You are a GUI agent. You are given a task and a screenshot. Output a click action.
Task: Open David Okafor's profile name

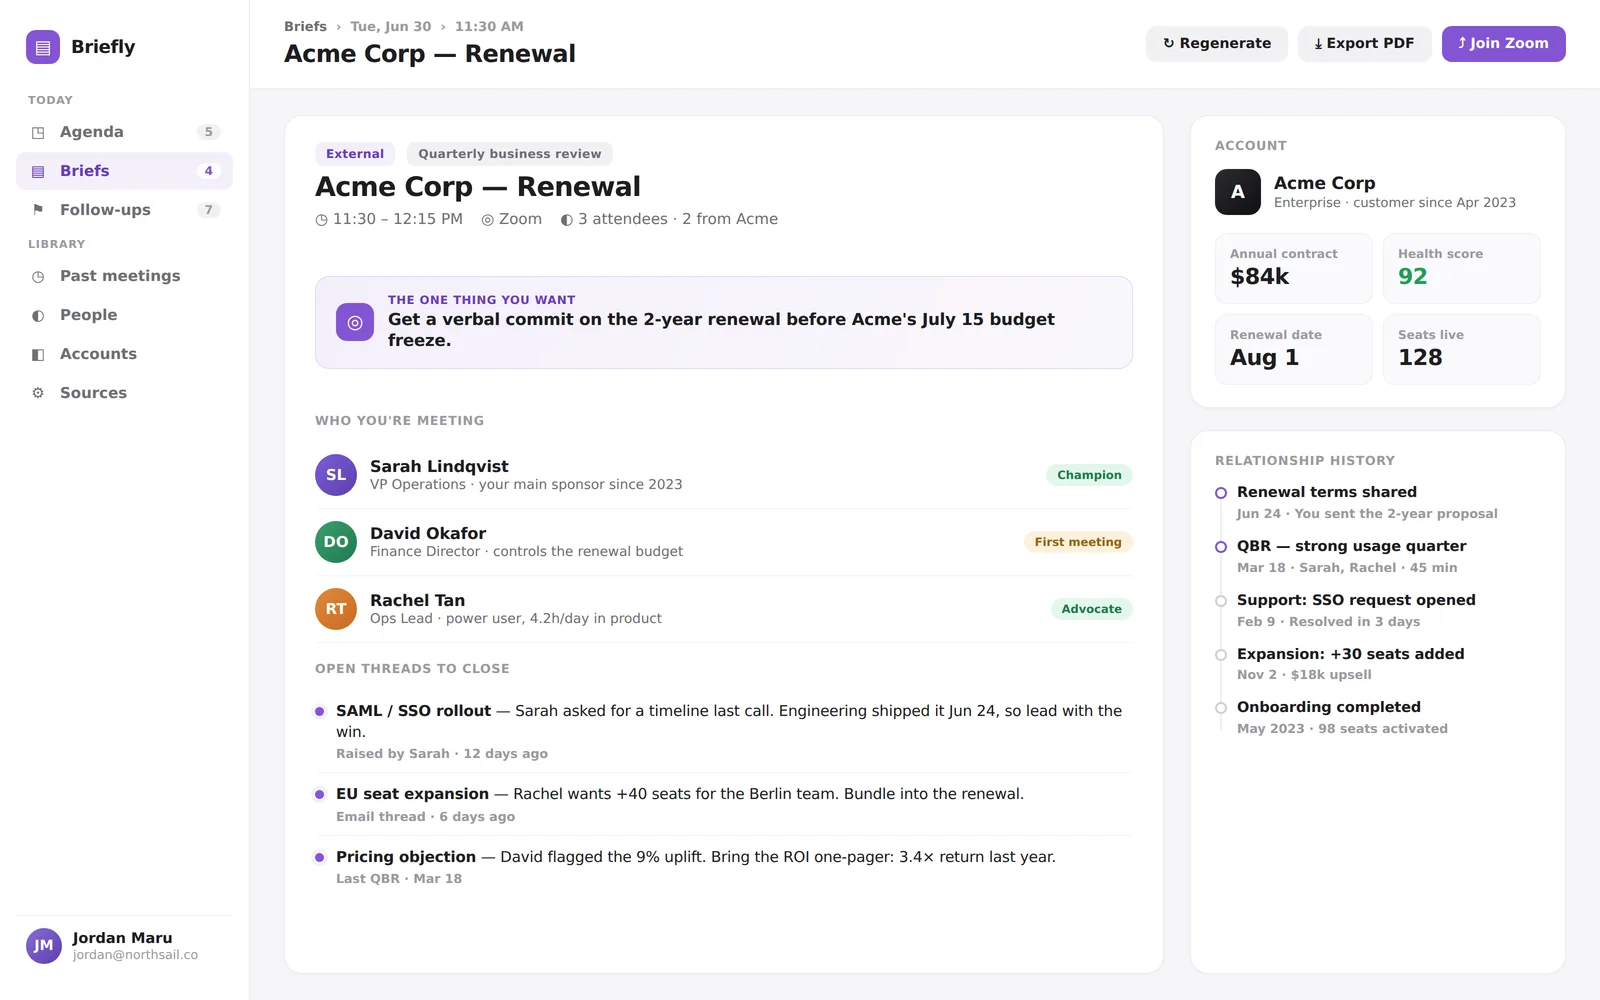(x=428, y=534)
